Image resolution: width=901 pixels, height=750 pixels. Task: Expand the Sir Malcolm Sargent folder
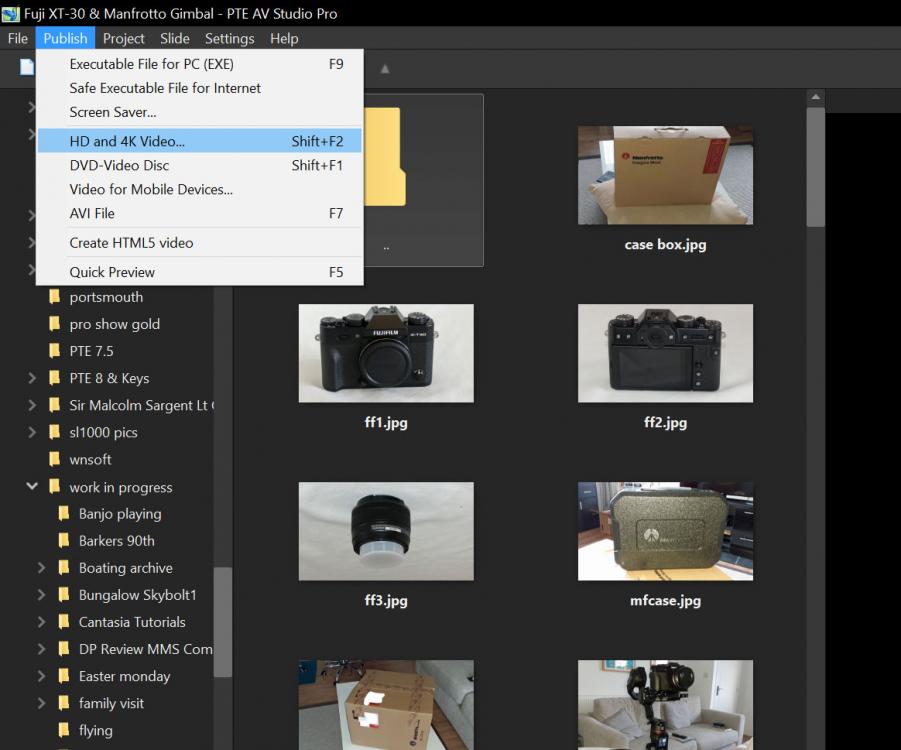click(x=32, y=405)
